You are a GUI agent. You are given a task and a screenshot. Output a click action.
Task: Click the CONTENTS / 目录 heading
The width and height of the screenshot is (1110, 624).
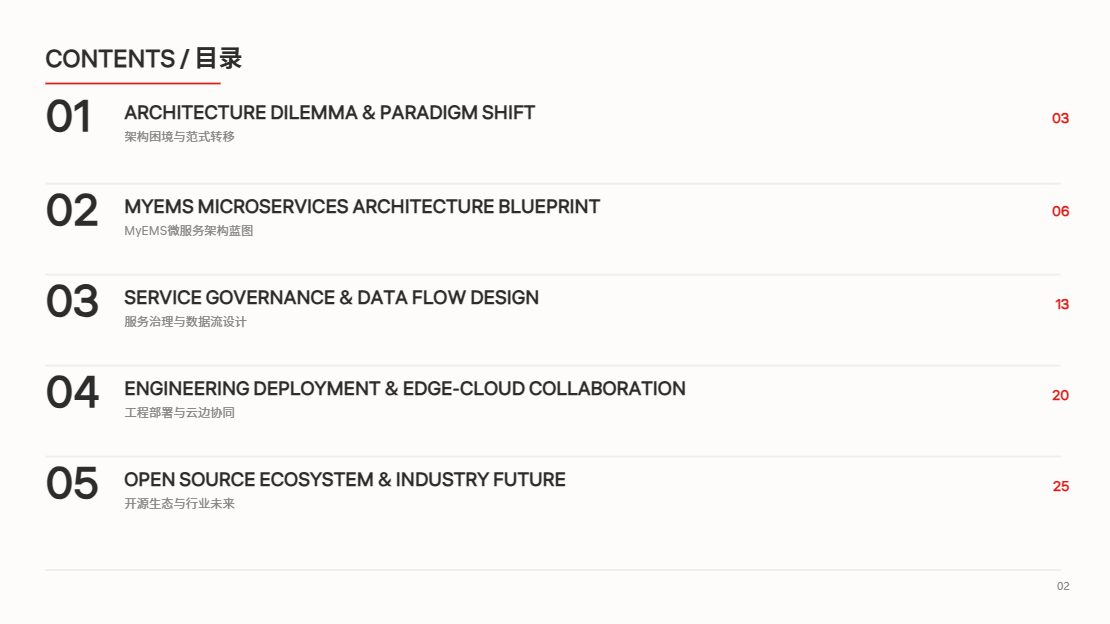[x=144, y=59]
